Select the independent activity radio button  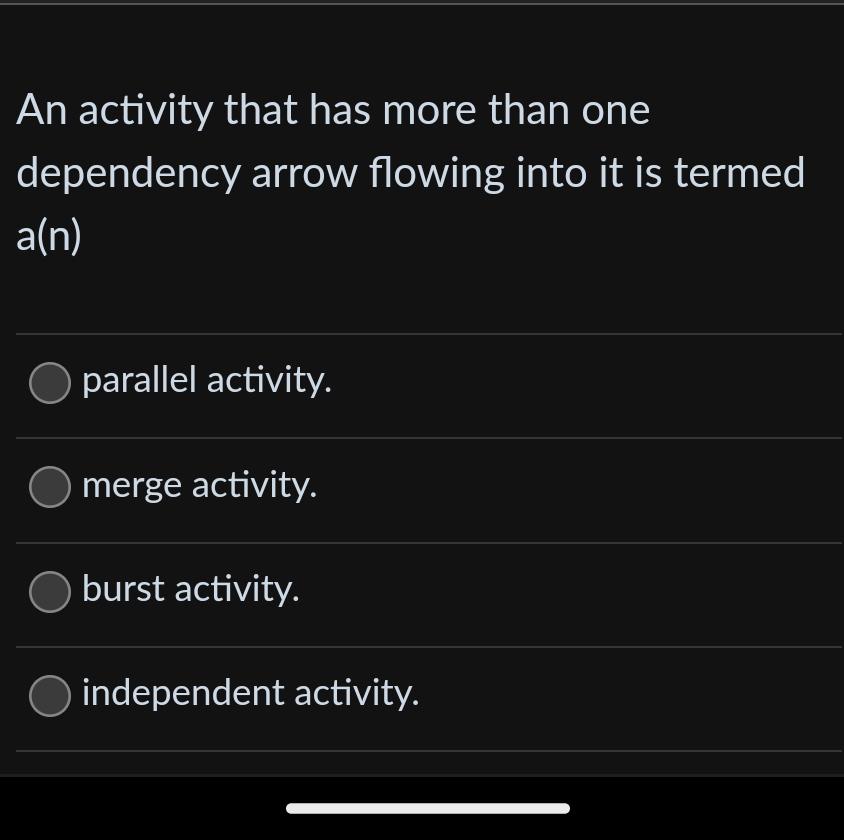(x=50, y=696)
